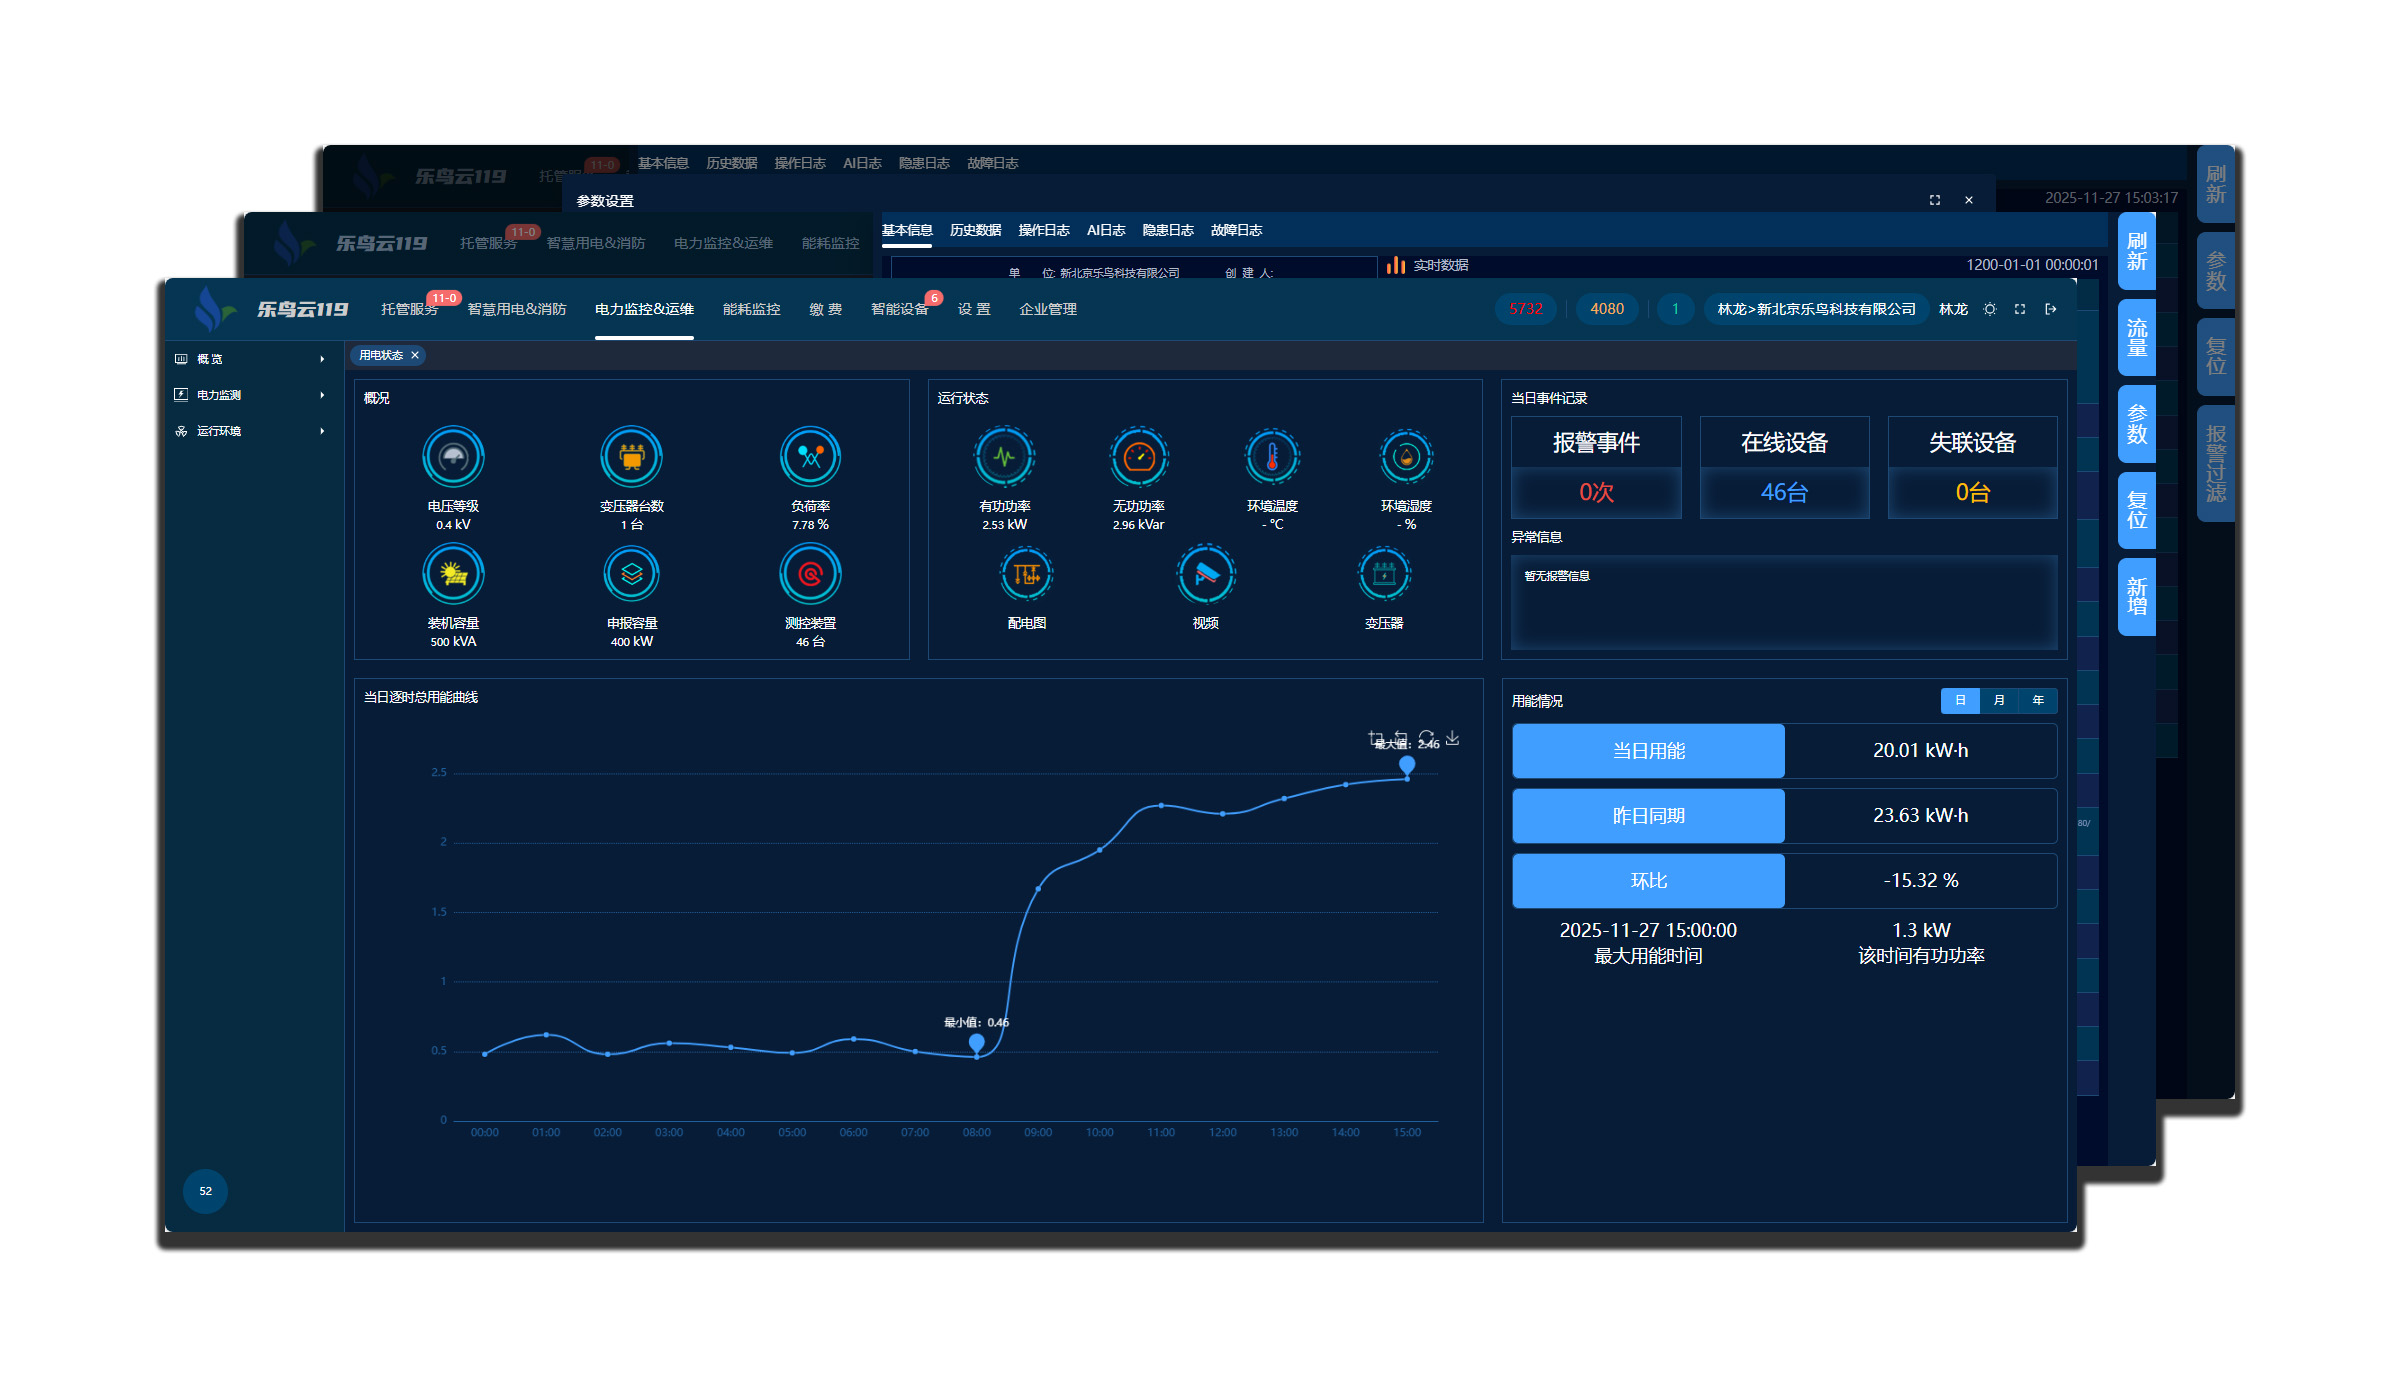Image resolution: width=2399 pixels, height=1400 pixels.
Task: Click the 有功功率 active power icon
Action: [x=1004, y=458]
